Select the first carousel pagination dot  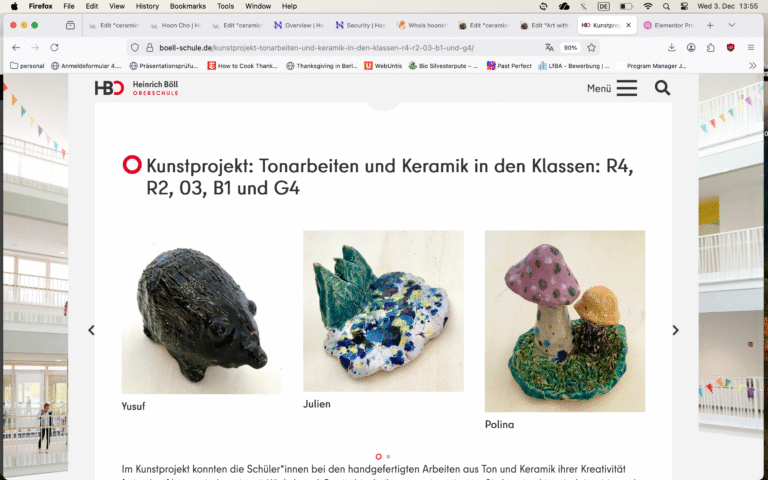tap(378, 456)
